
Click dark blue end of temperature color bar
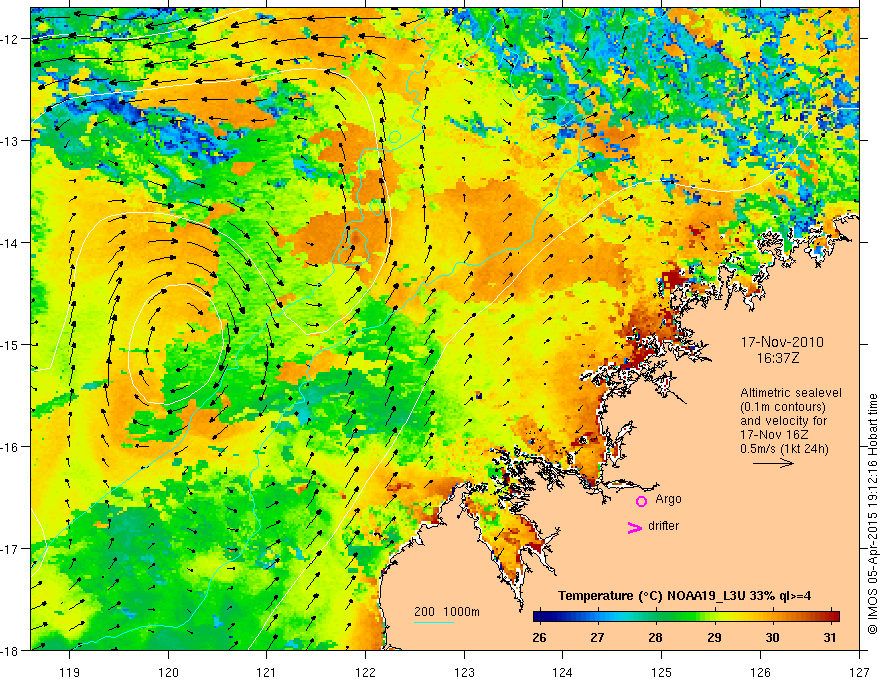[538, 616]
